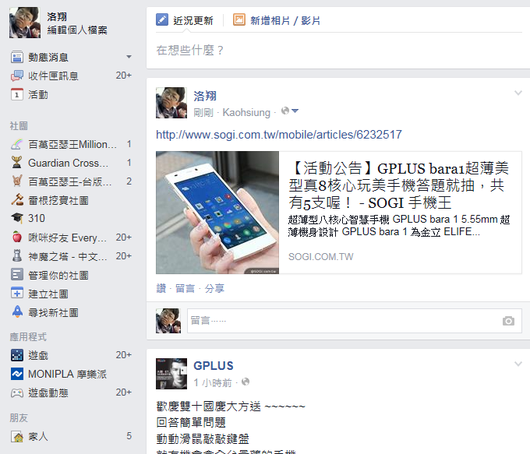Image resolution: width=530 pixels, height=454 pixels.
Task: Click the 雷根挖寶社團 gavel icon
Action: click(x=17, y=200)
